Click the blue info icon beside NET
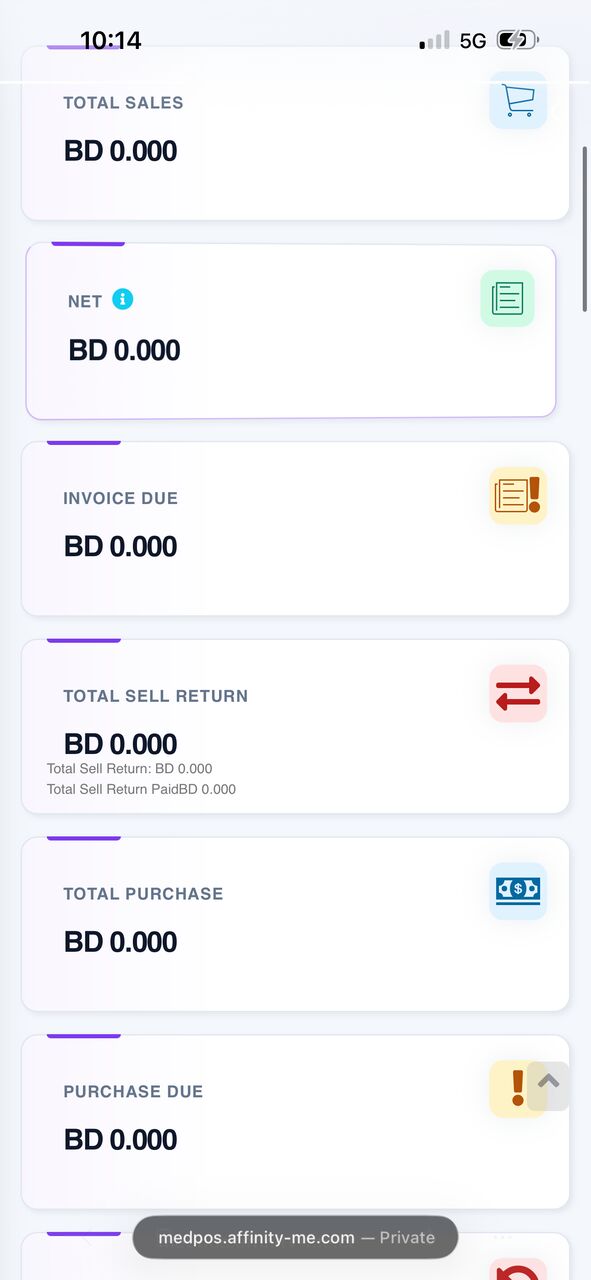This screenshot has height=1280, width=591. [x=122, y=299]
